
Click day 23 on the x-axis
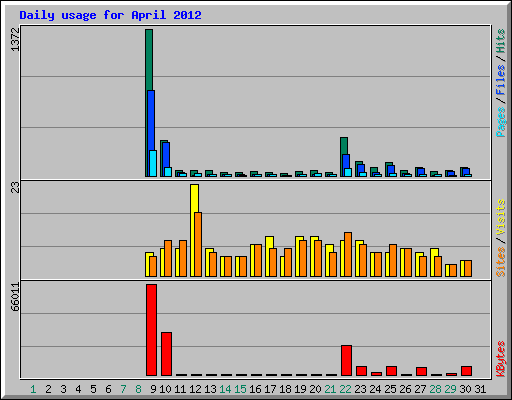pos(360,389)
